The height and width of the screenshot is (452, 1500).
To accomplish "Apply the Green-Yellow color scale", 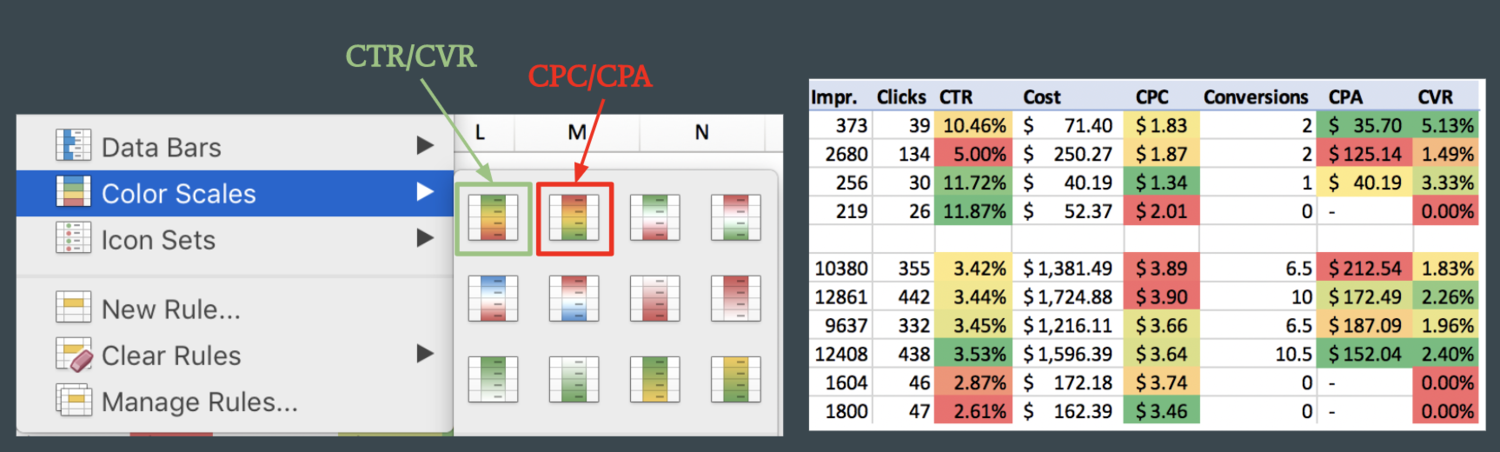I will click(655, 379).
